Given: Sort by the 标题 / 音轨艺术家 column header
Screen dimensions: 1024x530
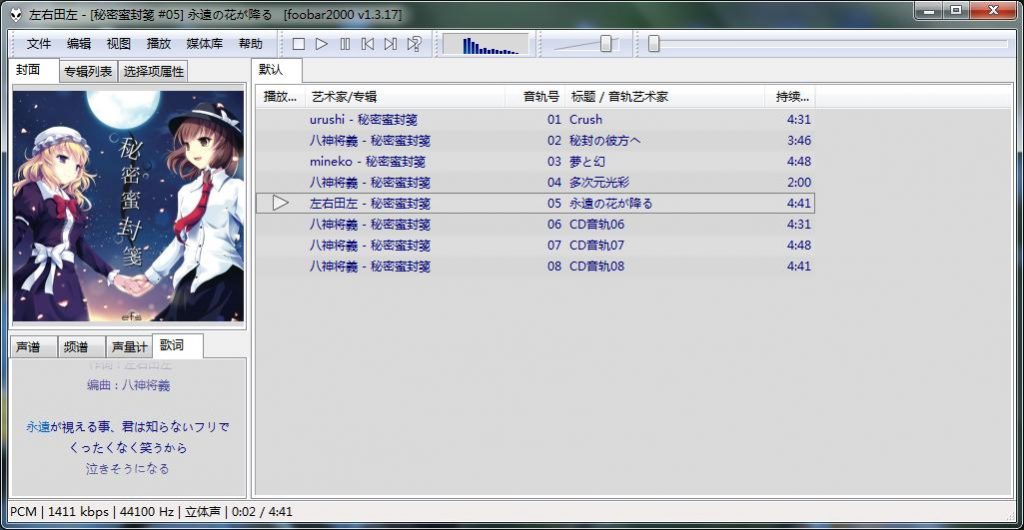Looking at the screenshot, I should point(665,97).
